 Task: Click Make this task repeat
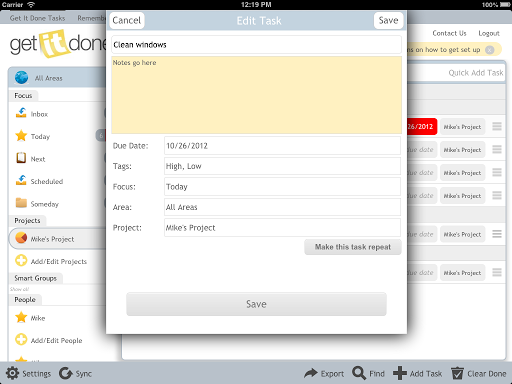[x=353, y=247]
